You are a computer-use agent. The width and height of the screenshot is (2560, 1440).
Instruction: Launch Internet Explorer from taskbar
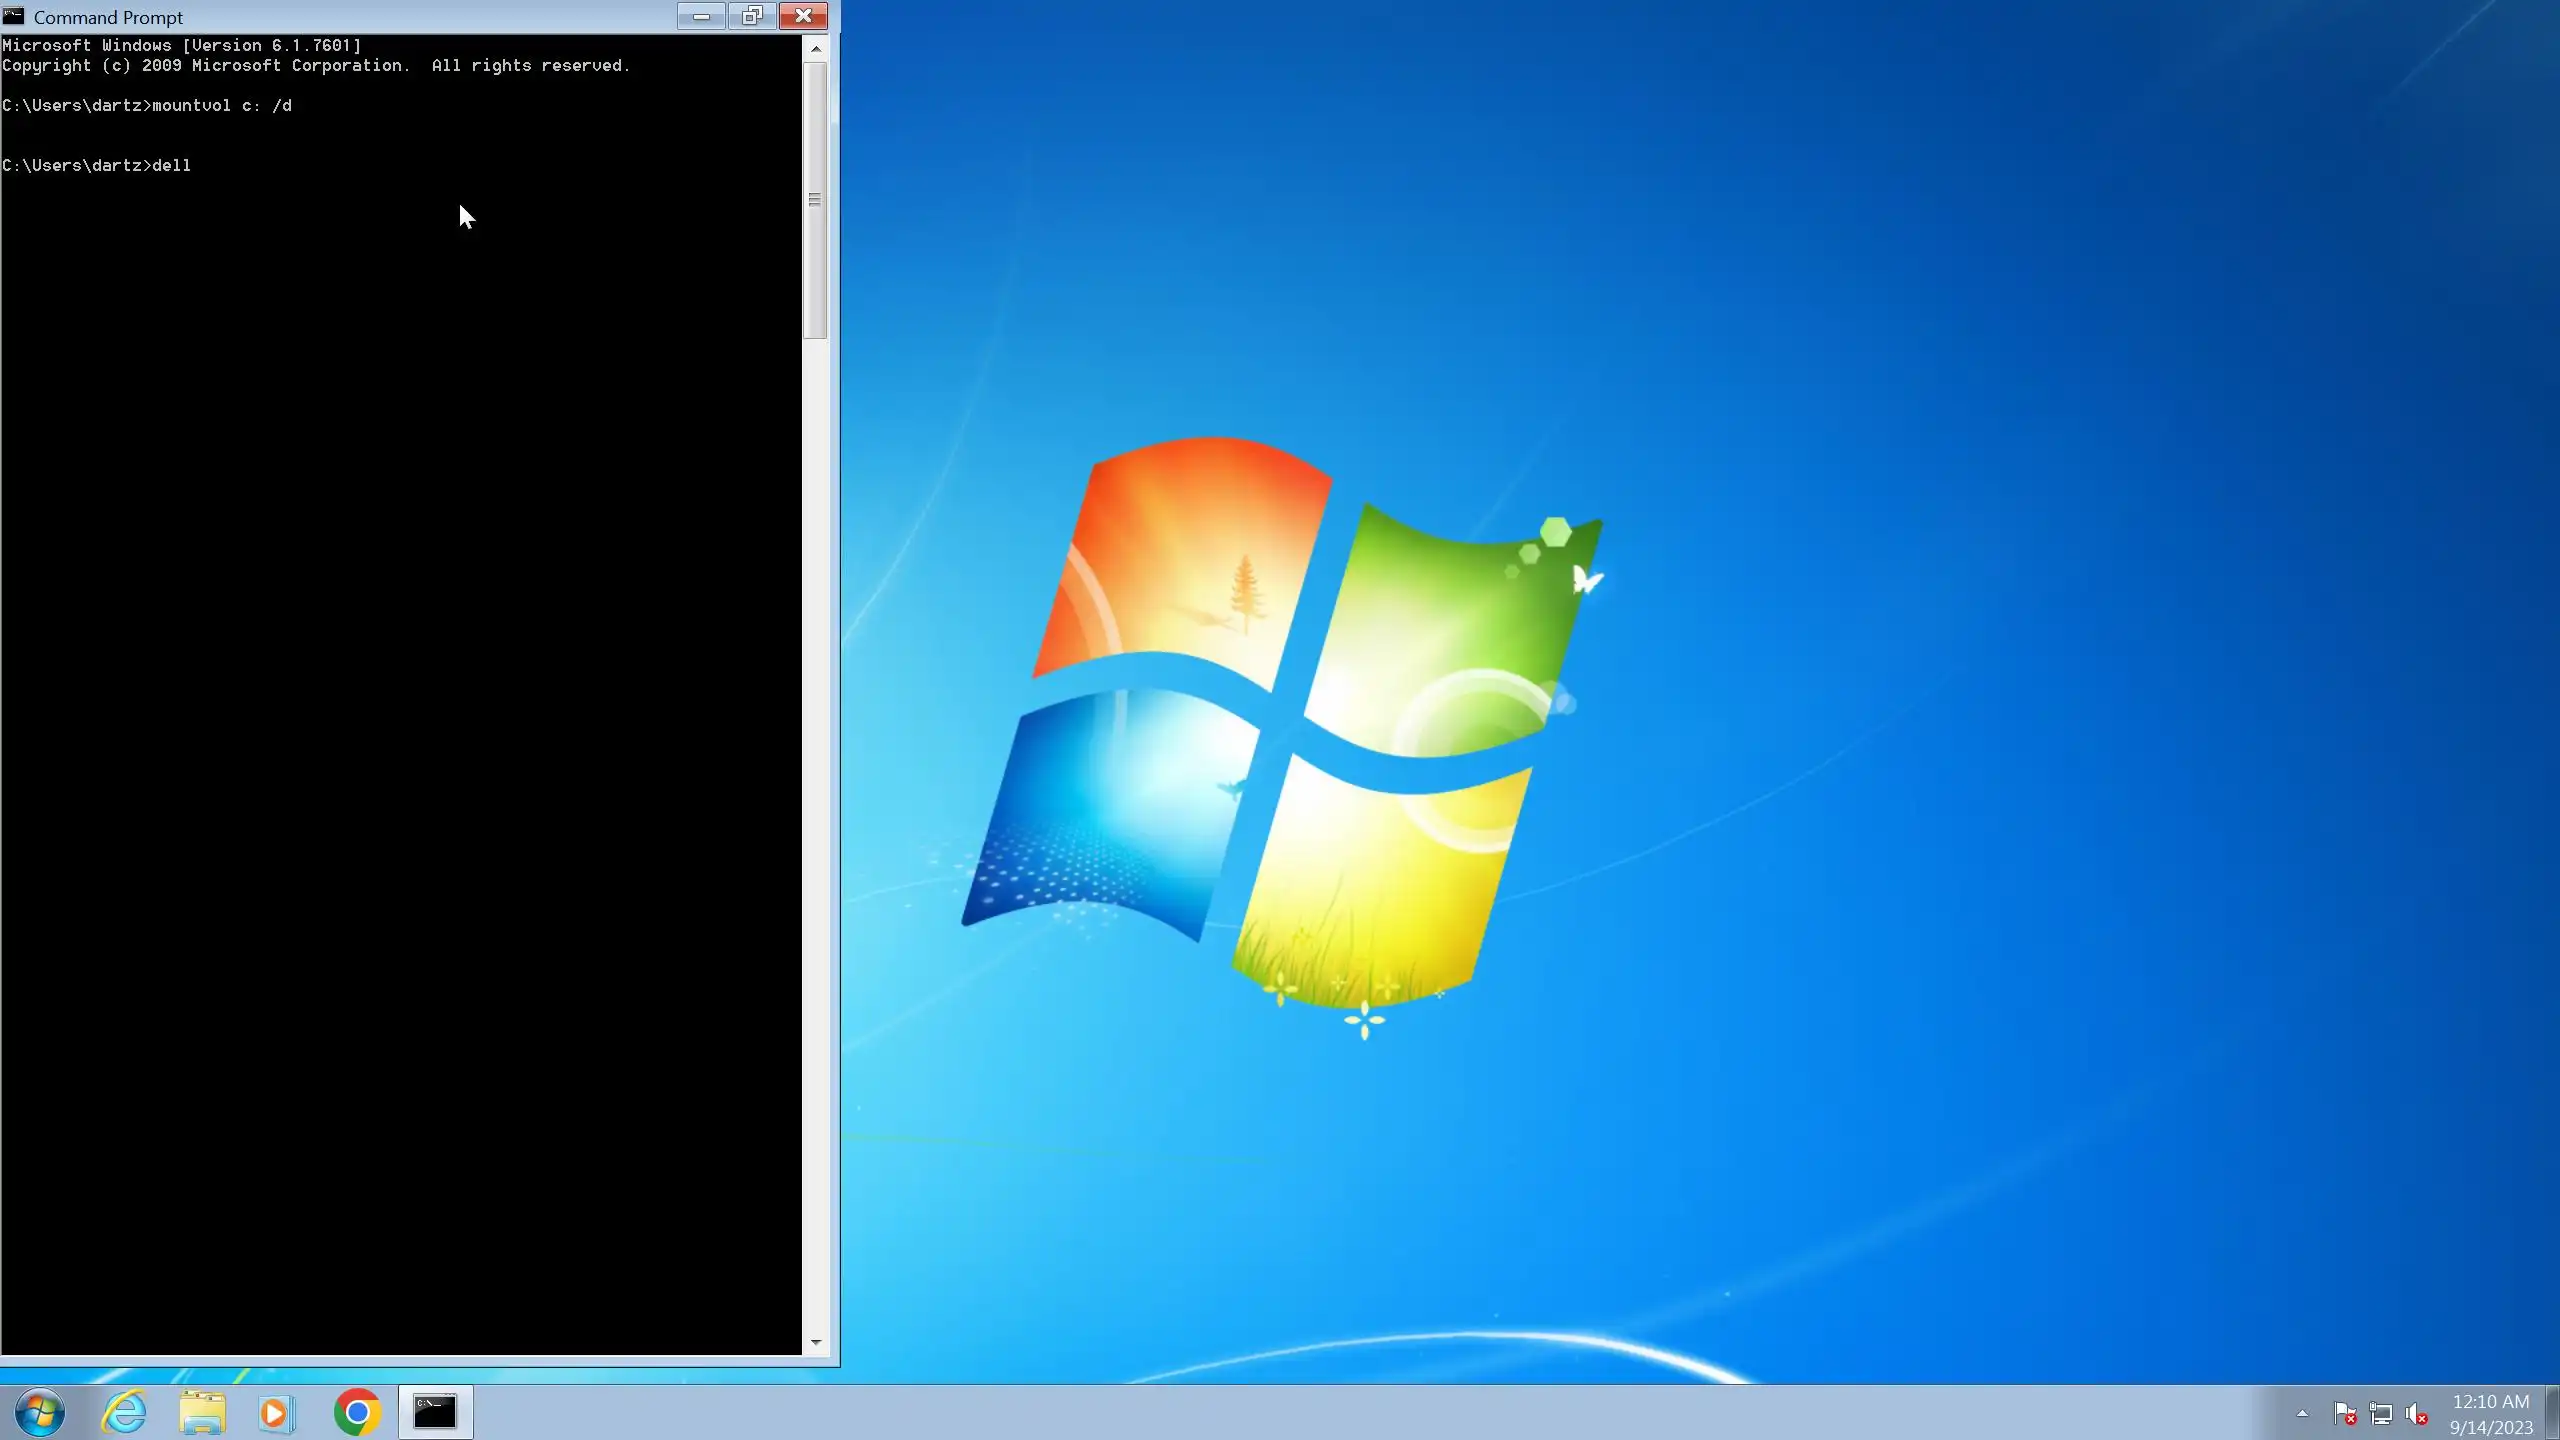124,1412
